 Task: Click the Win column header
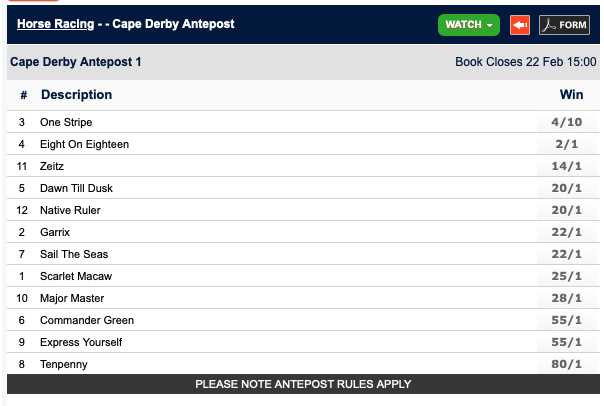[x=571, y=95]
